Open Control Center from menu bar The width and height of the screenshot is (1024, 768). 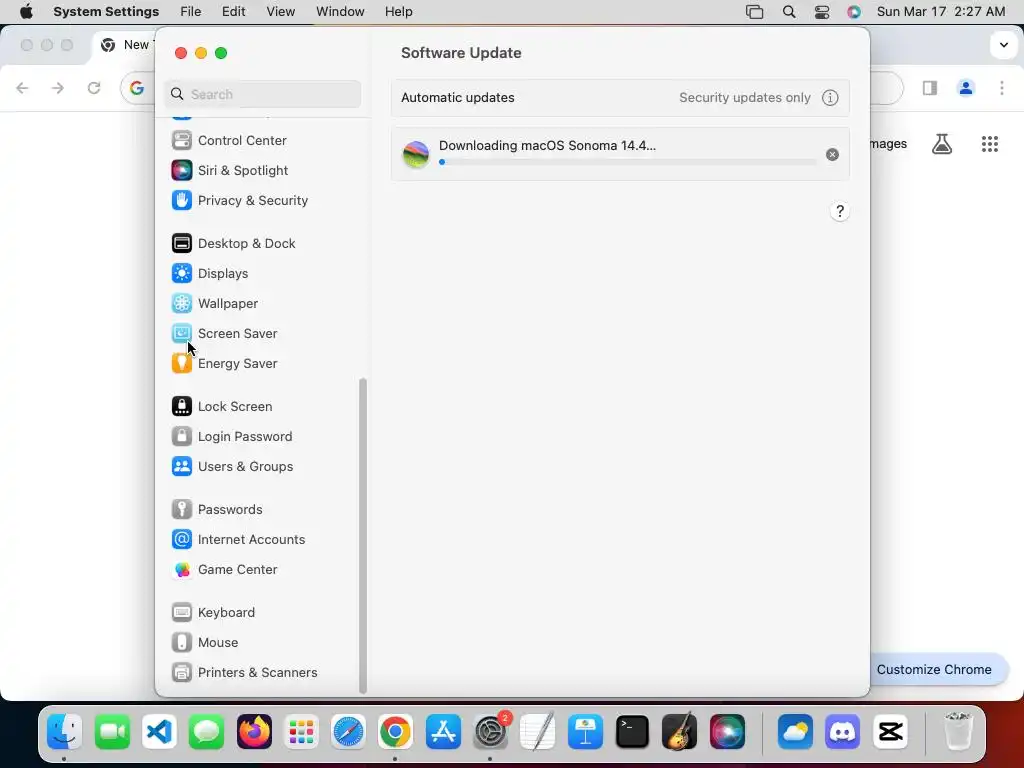pyautogui.click(x=822, y=12)
